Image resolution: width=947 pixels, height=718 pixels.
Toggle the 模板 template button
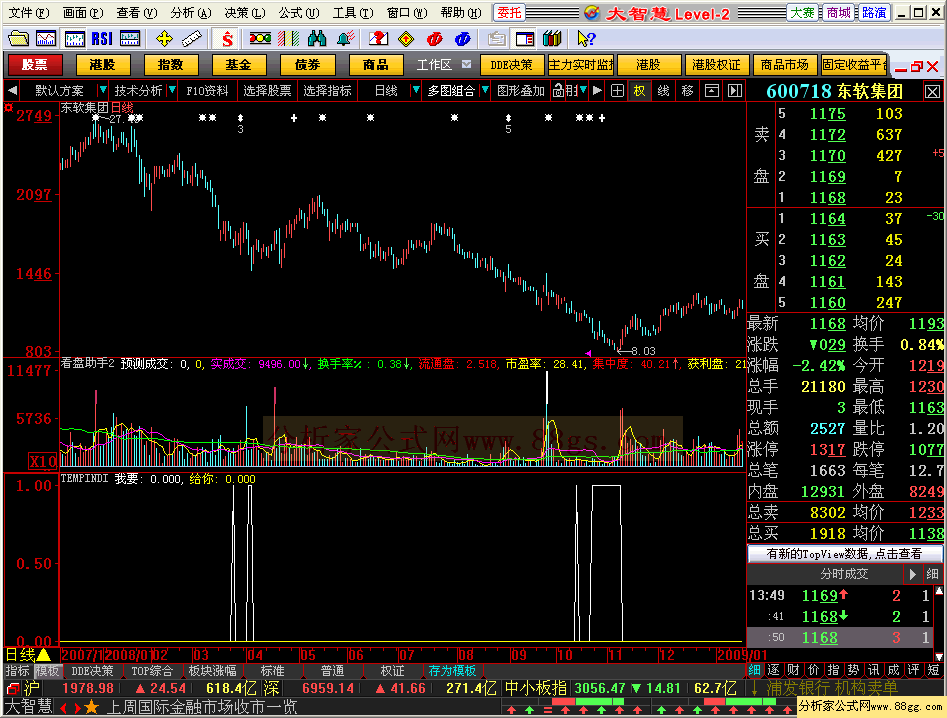(x=47, y=671)
